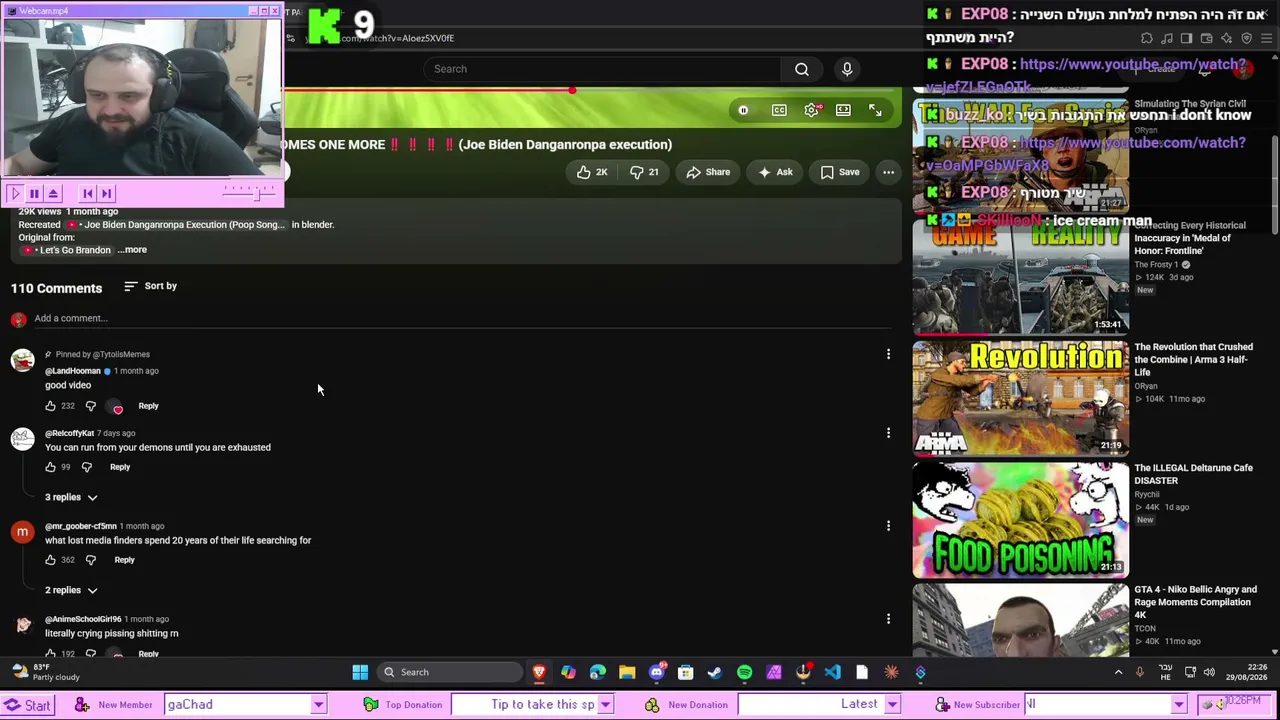
Task: Click play in the Webcam.mp4 player controls
Action: tap(15, 194)
